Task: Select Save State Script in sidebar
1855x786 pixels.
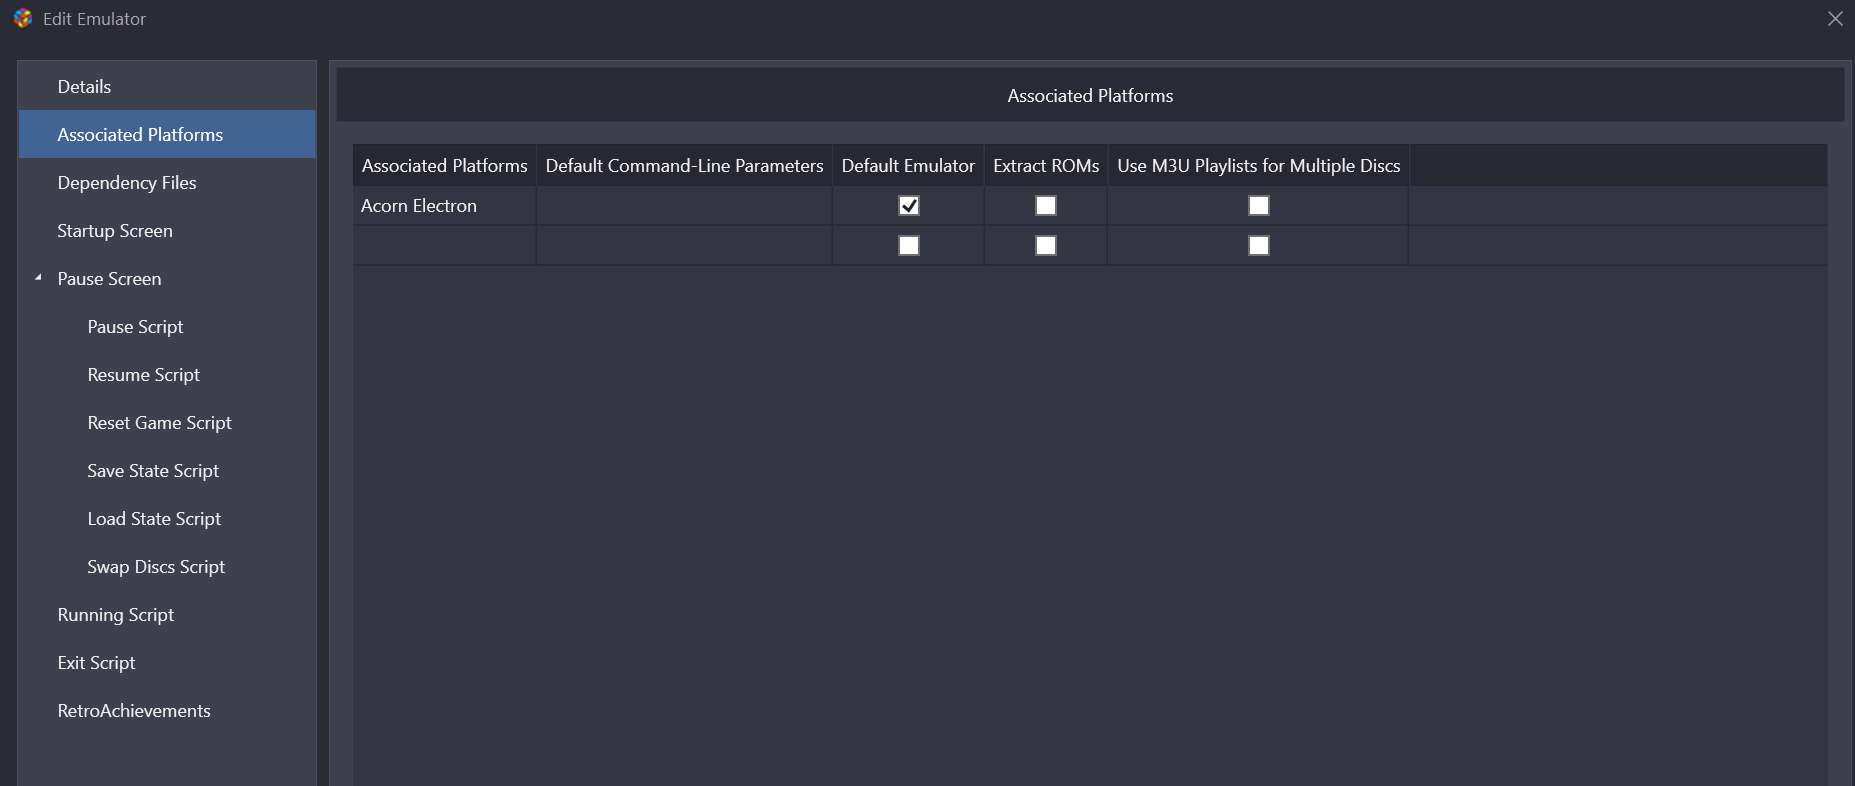Action: click(153, 471)
